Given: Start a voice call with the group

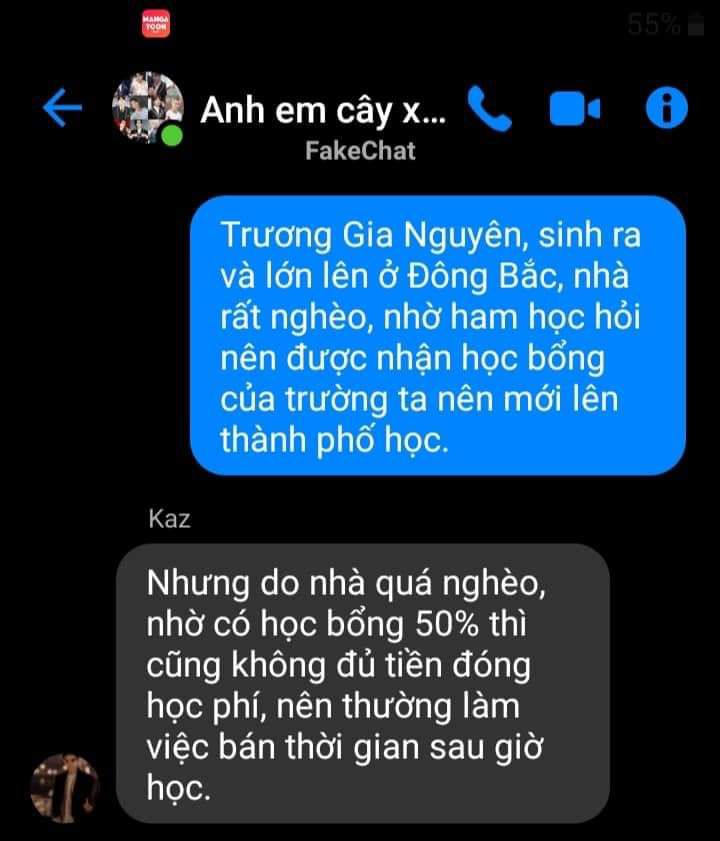Looking at the screenshot, I should (489, 109).
